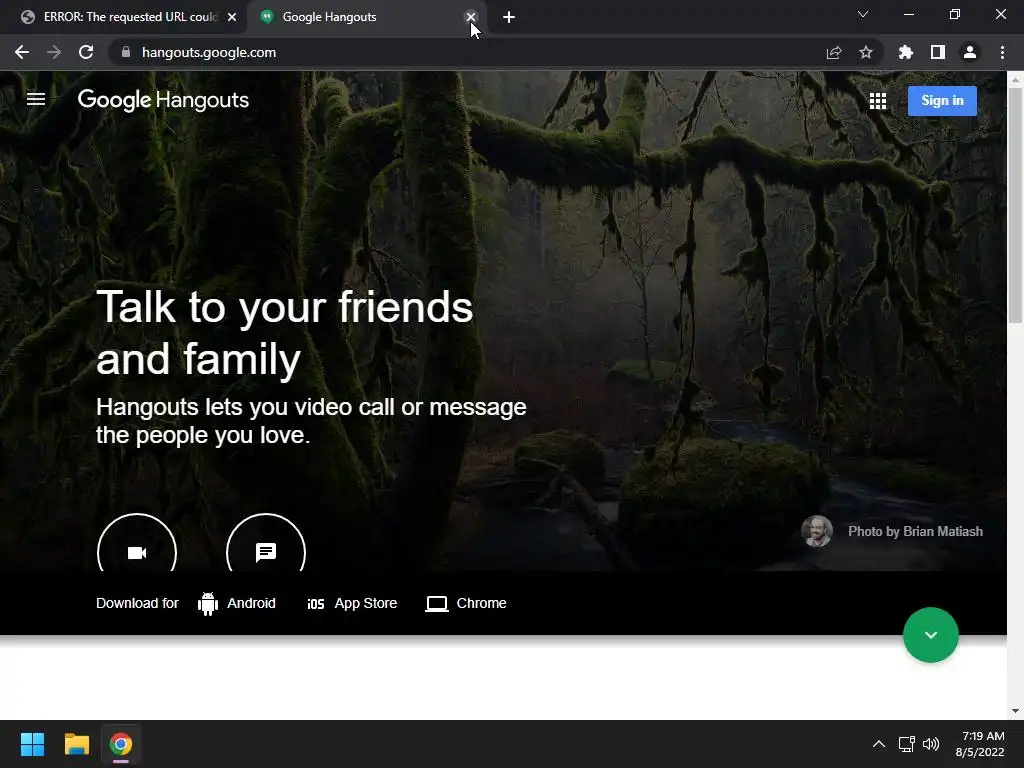This screenshot has width=1024, height=768.
Task: Click the Chrome icon in the taskbar
Action: [121, 744]
